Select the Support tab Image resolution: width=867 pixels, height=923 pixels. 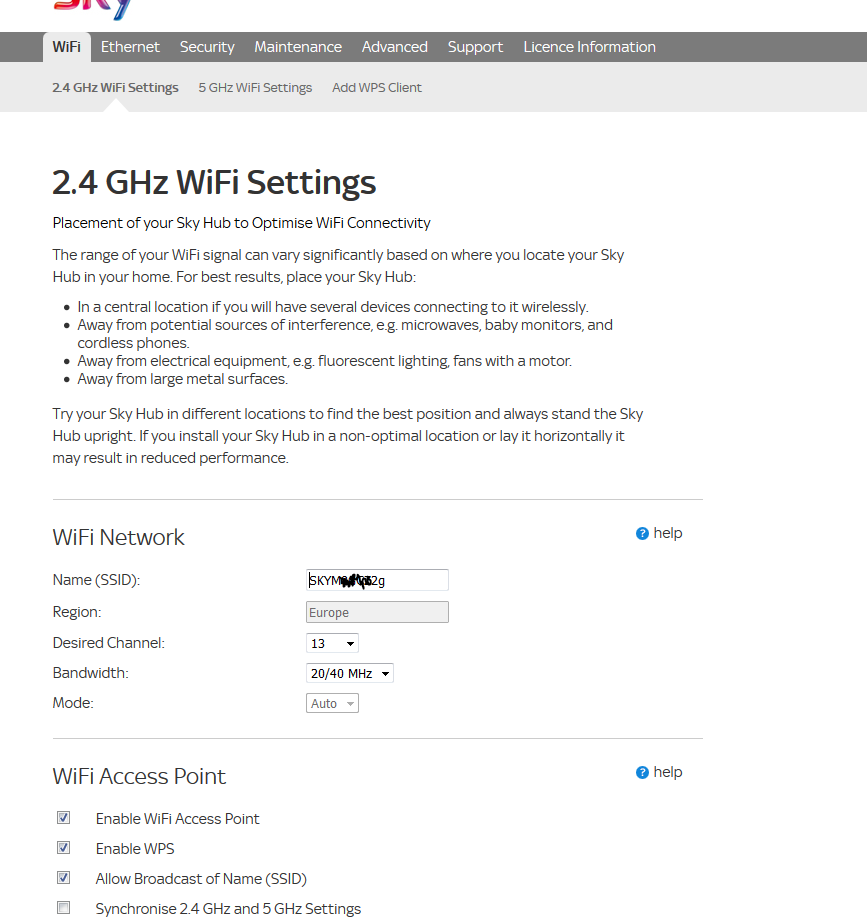pos(475,47)
